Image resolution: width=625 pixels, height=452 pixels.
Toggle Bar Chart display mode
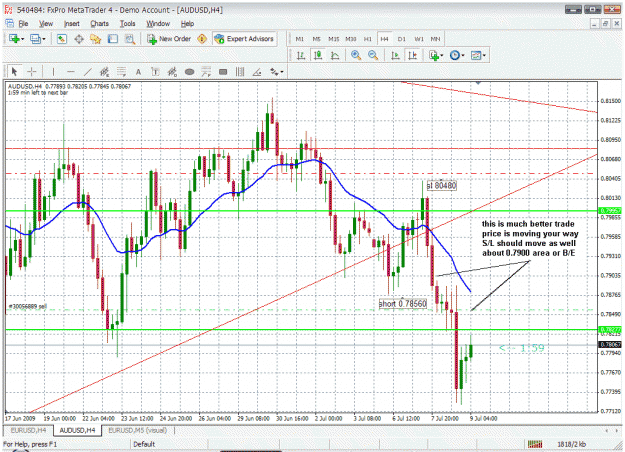coord(301,55)
